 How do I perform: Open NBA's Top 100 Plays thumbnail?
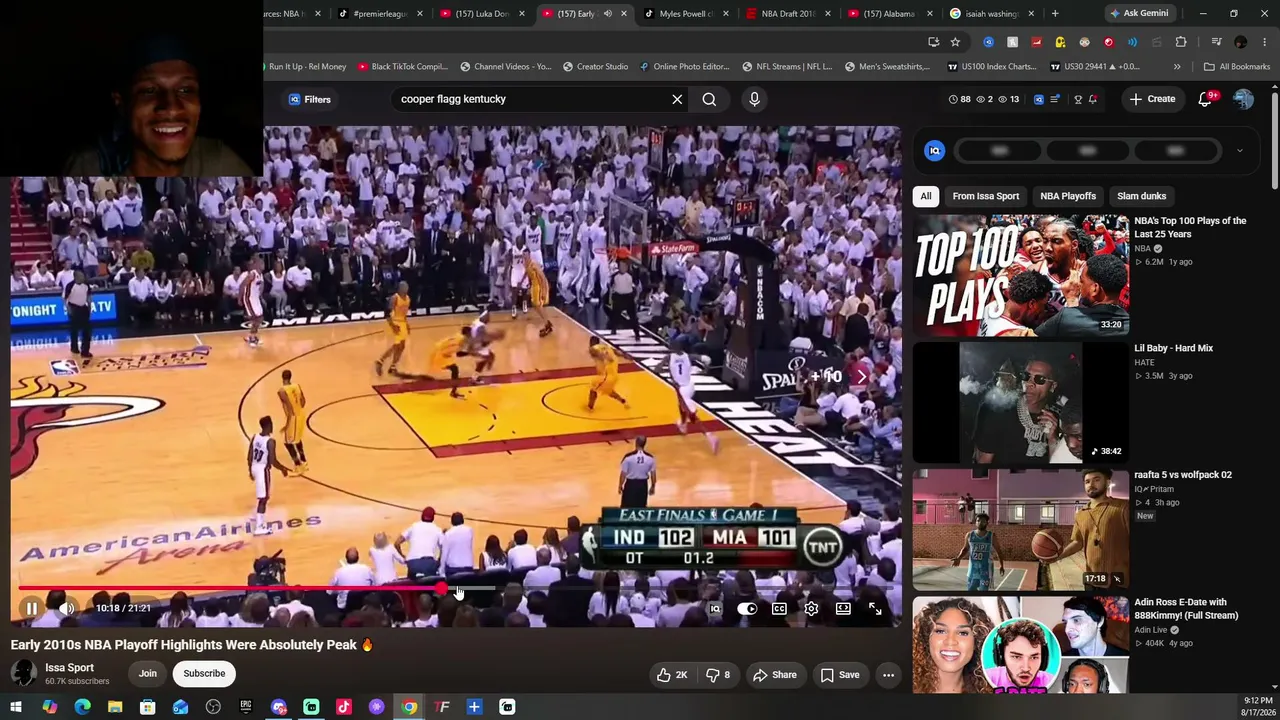click(1021, 274)
